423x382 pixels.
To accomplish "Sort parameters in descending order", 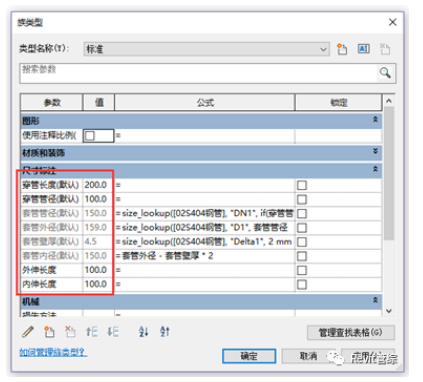I will [x=165, y=331].
